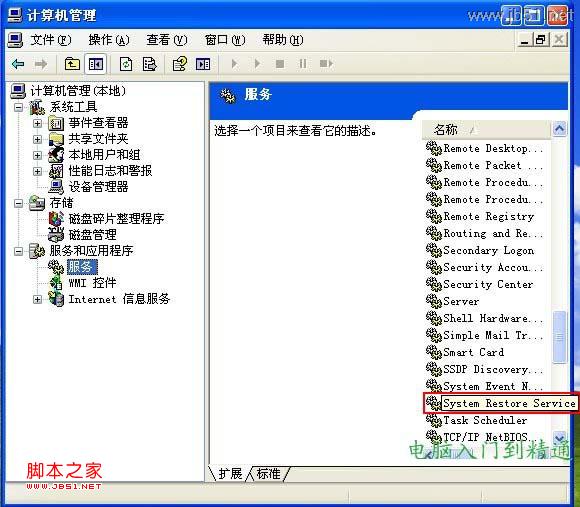Expand the 事件查看器 tree node
580x507 pixels.
pos(37,123)
